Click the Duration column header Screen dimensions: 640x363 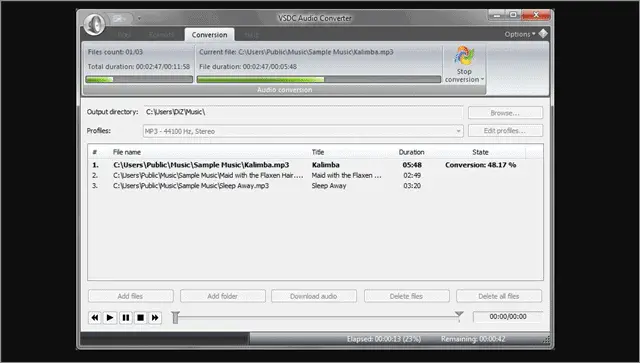click(411, 152)
